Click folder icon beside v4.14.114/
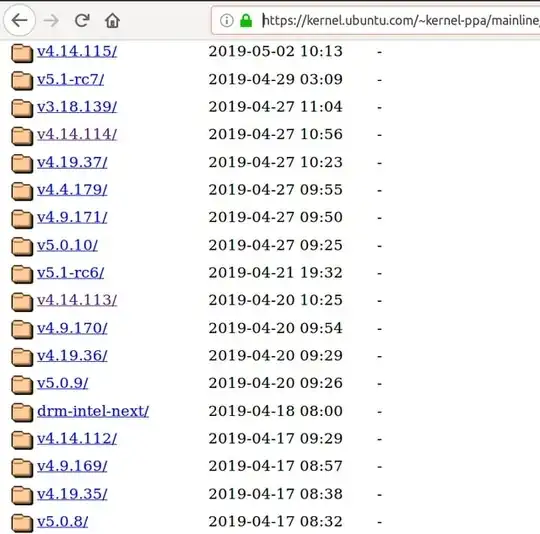The height and width of the screenshot is (534, 540). click(22, 136)
